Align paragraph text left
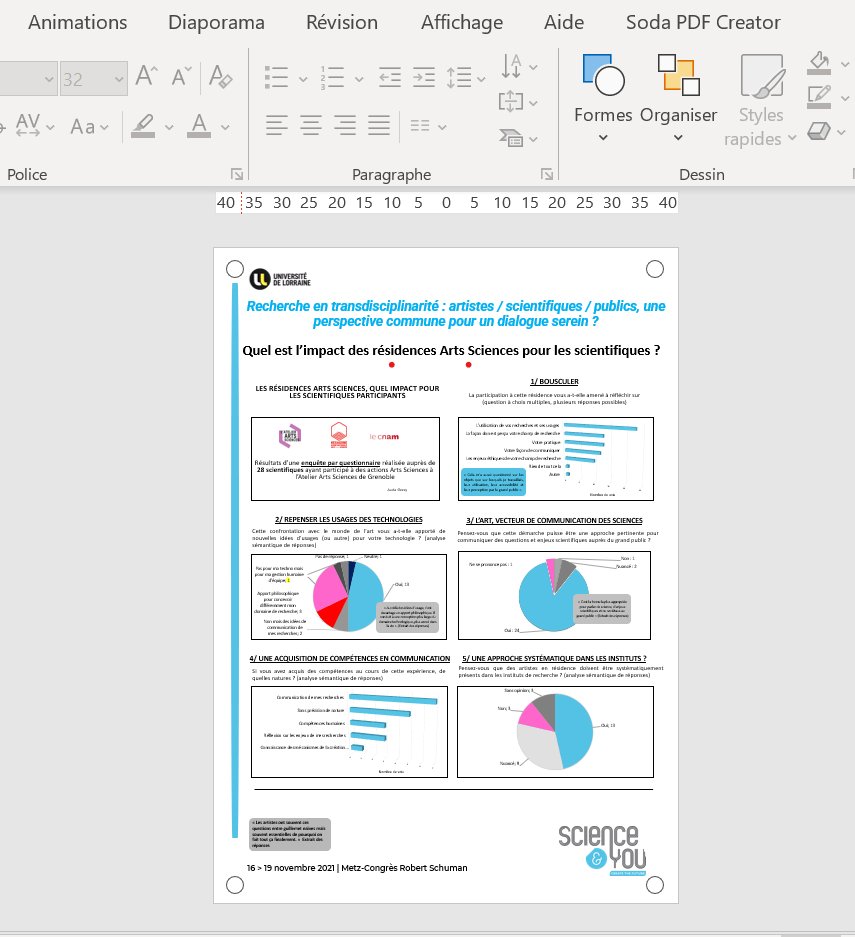Screen dimensions: 855x937 tap(277, 125)
